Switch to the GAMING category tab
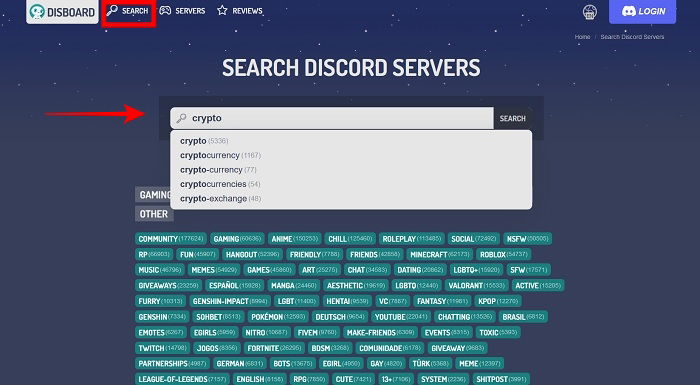Viewport: 700px width, 385px height. [153, 195]
